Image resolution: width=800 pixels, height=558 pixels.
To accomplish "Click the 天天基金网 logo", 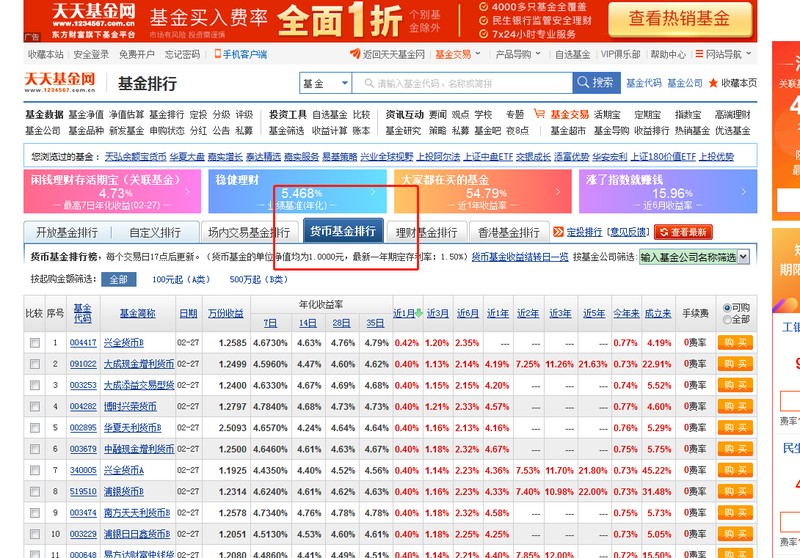I will click(x=60, y=82).
